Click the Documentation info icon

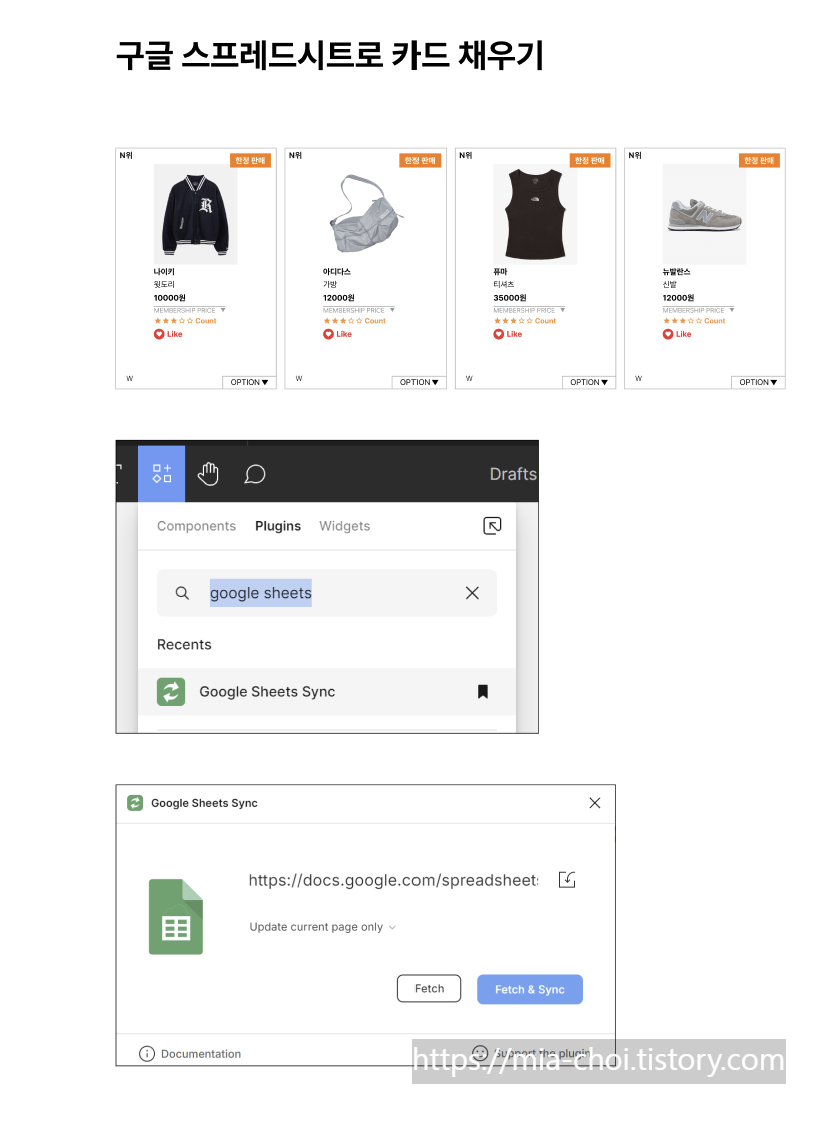146,1053
